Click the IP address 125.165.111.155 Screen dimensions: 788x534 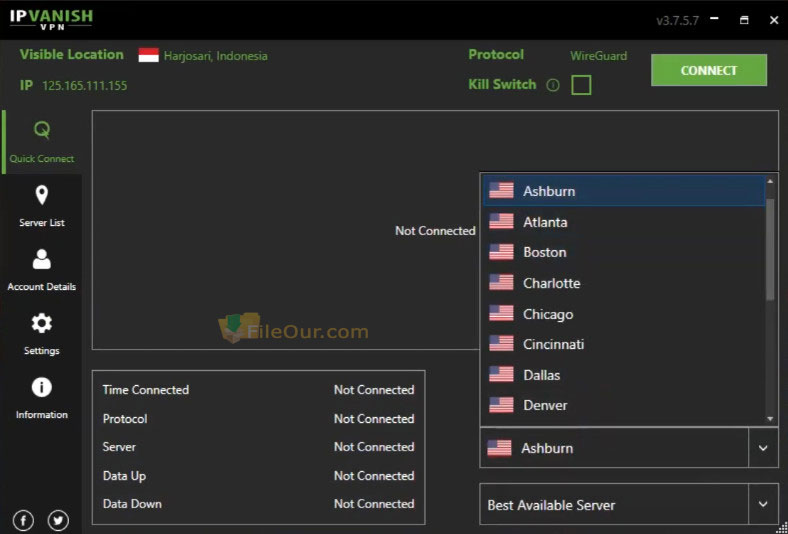84,86
